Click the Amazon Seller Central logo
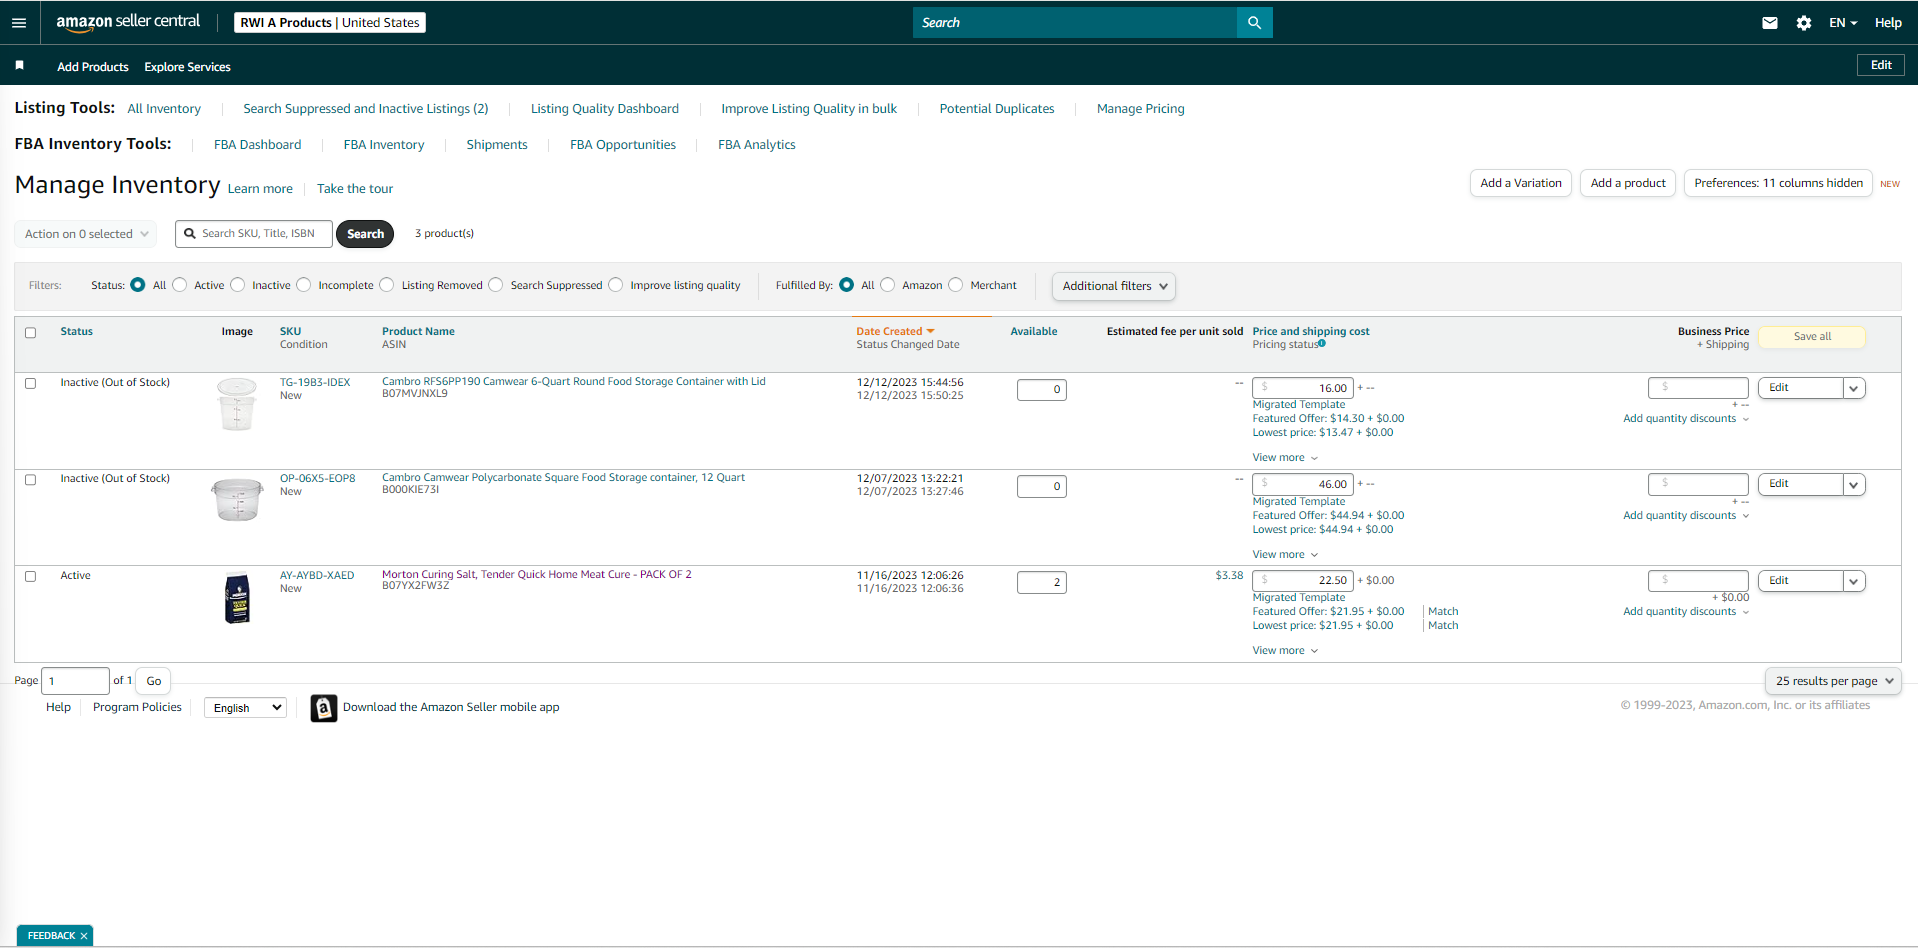1918x948 pixels. [128, 22]
